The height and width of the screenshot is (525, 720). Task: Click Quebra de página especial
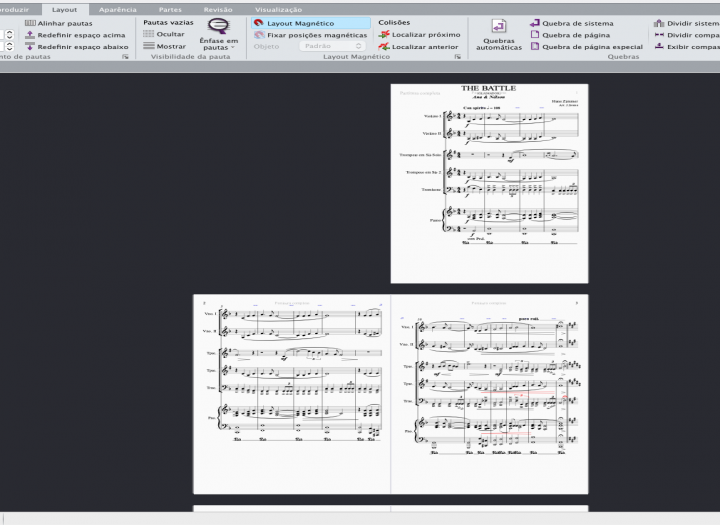[x=535, y=46]
